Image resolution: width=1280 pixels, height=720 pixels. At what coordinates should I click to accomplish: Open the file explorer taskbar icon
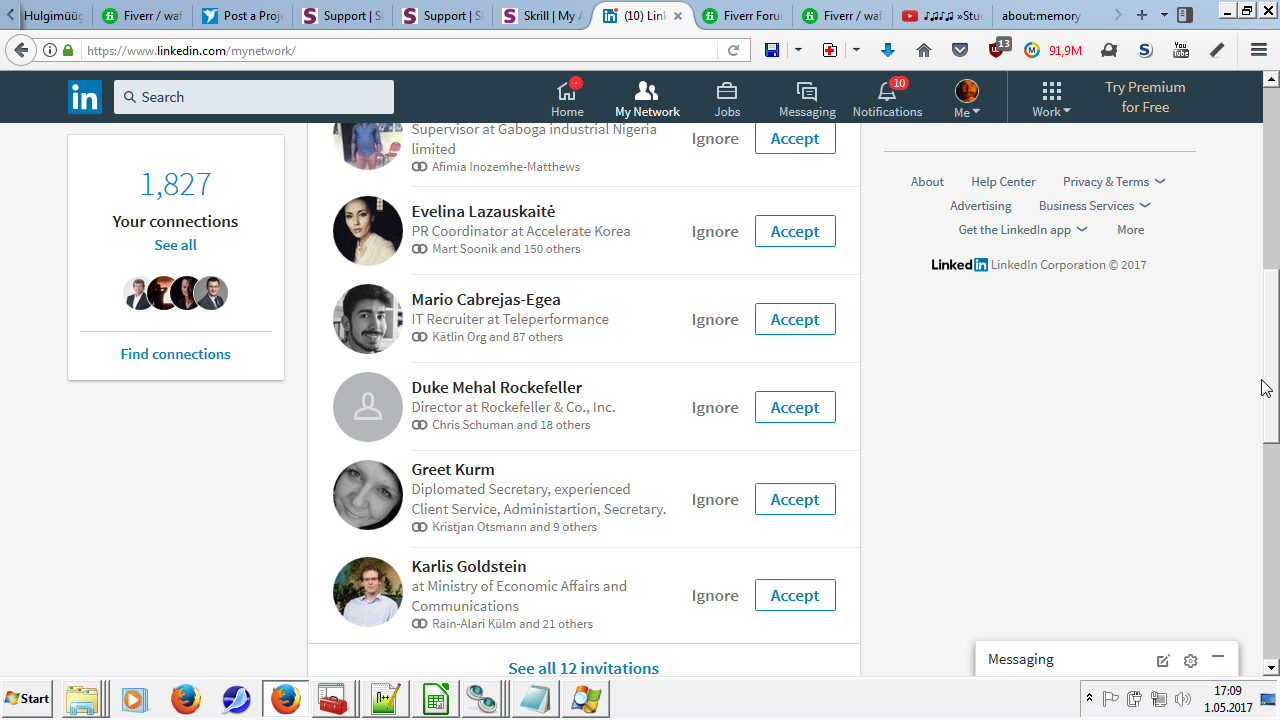pos(81,699)
